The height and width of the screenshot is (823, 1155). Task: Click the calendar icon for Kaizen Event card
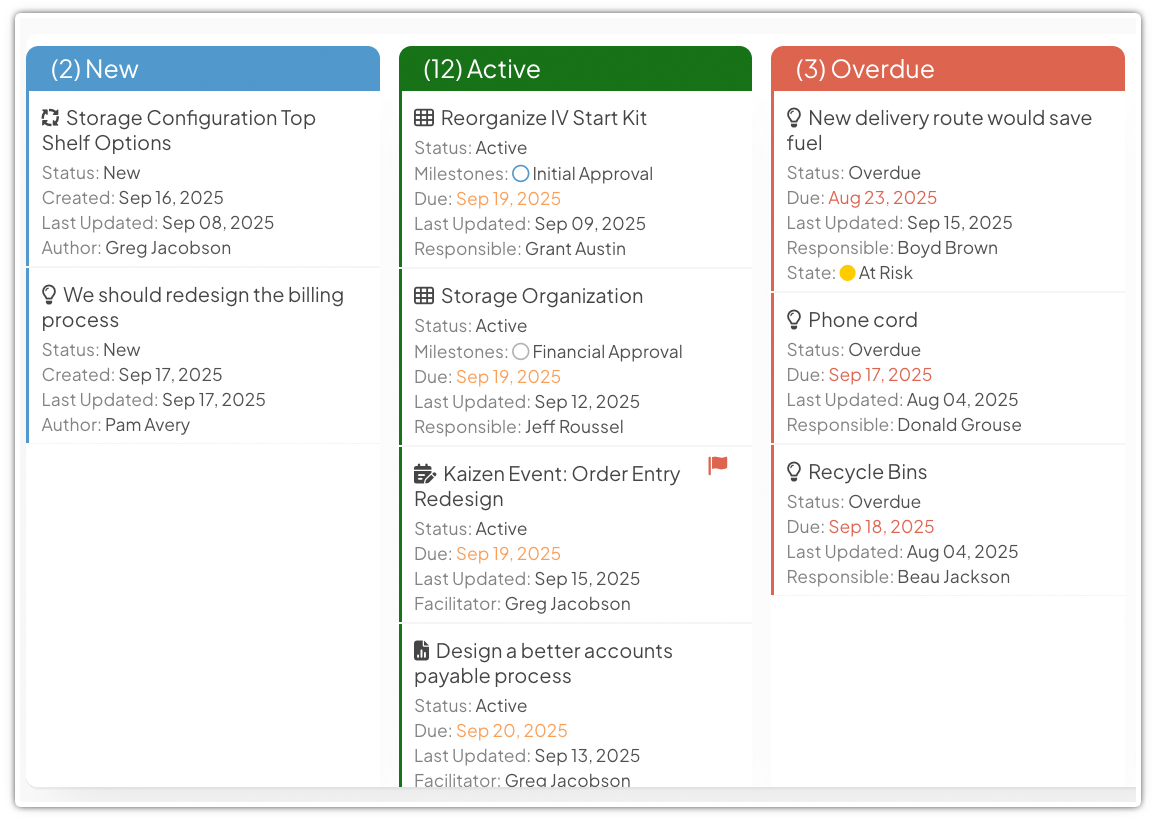[425, 474]
